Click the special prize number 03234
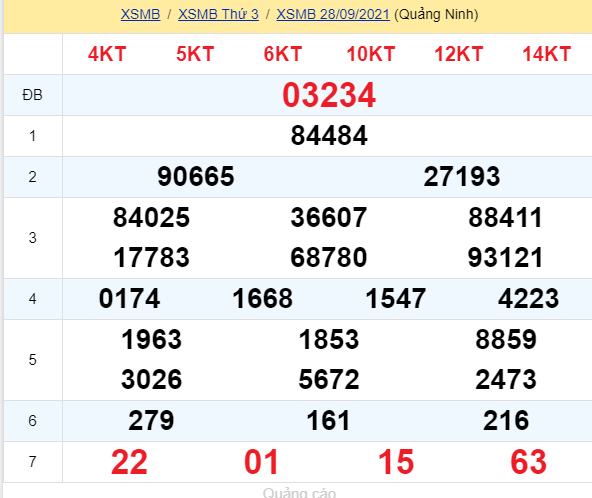 point(329,95)
